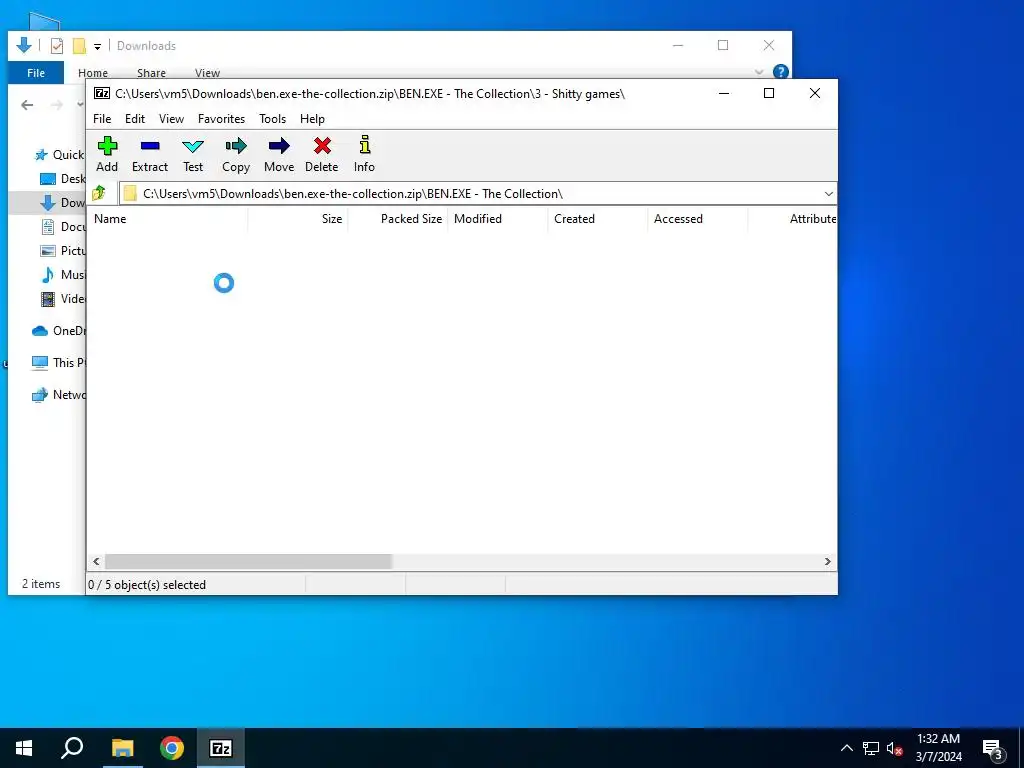The width and height of the screenshot is (1024, 768).
Task: Click the network tray icon
Action: pyautogui.click(x=871, y=748)
